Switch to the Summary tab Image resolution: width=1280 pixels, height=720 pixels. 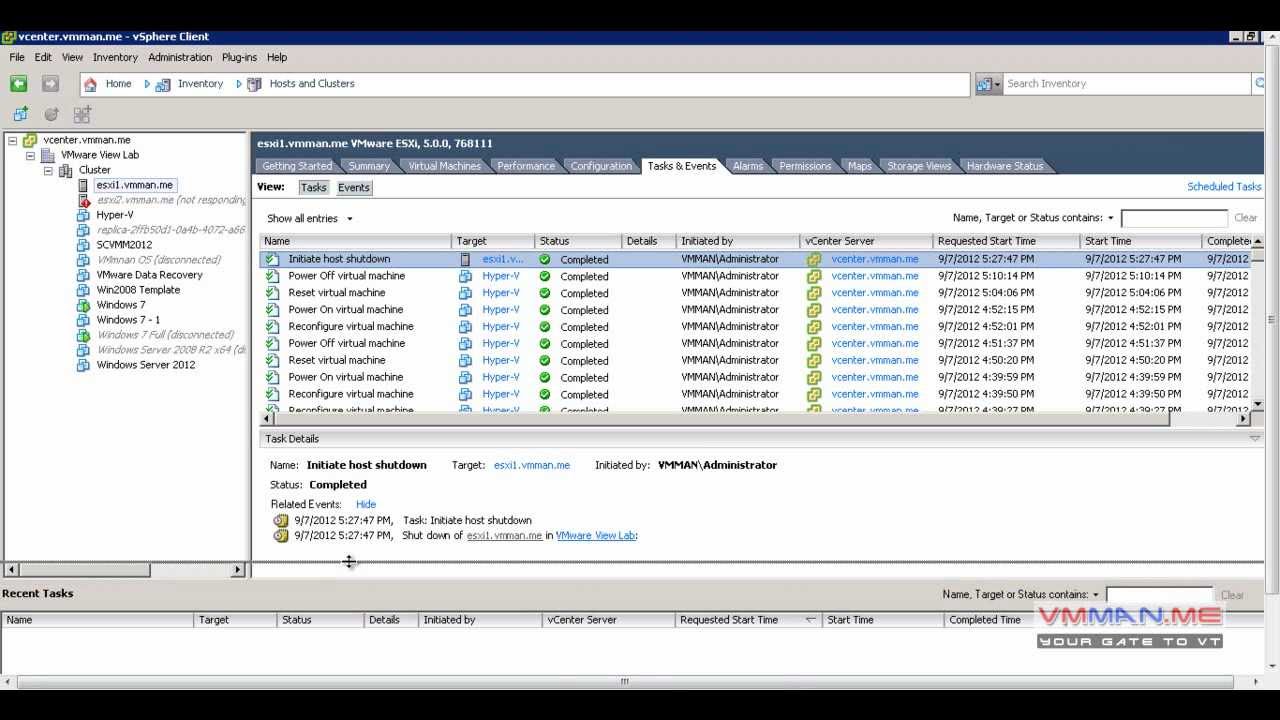[x=369, y=166]
